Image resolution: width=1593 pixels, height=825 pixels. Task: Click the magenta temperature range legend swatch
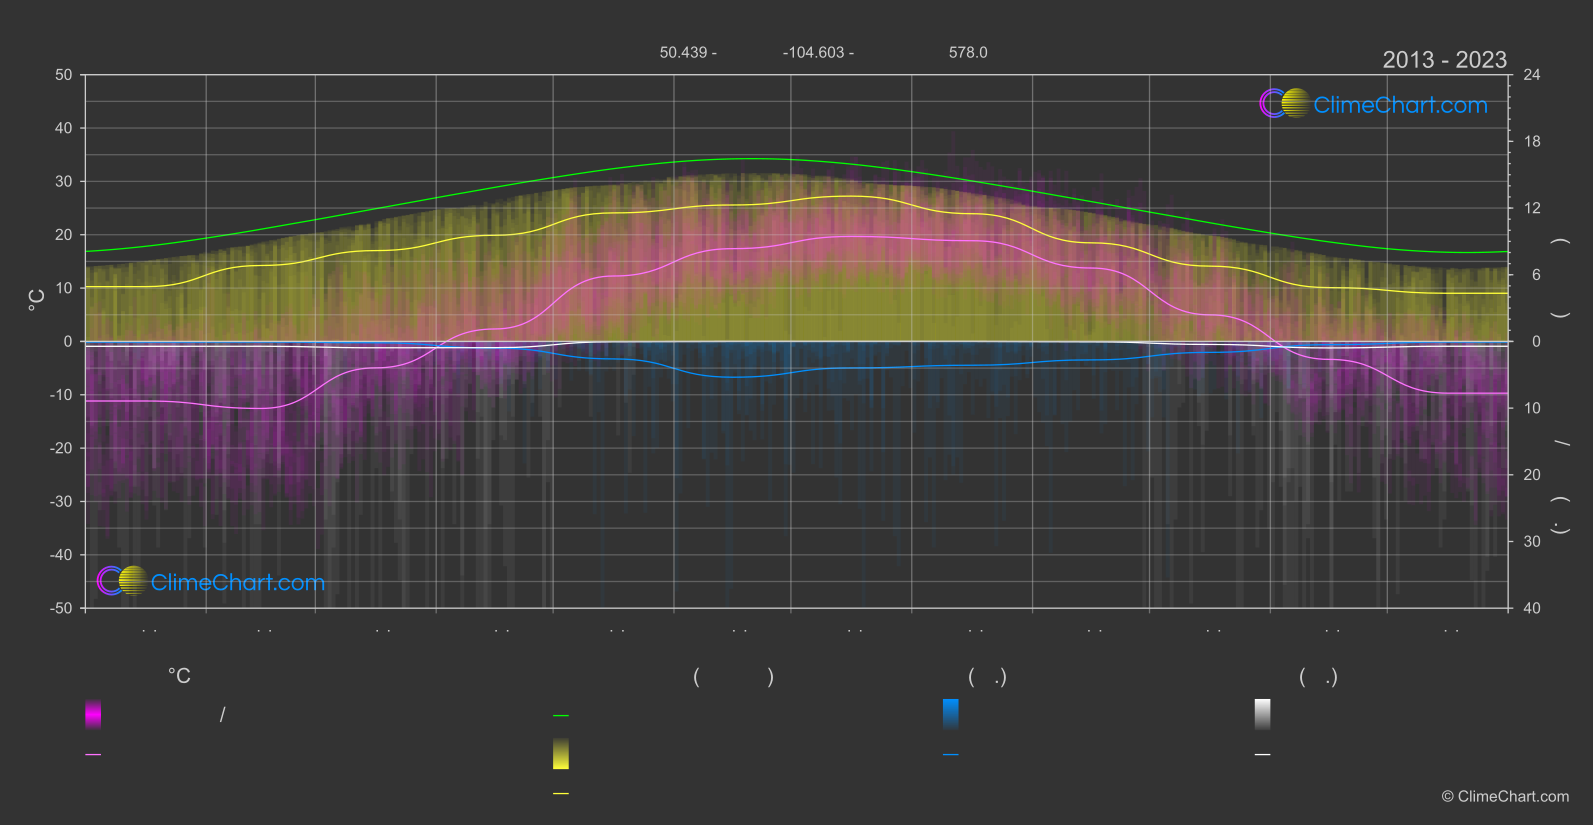click(x=93, y=714)
